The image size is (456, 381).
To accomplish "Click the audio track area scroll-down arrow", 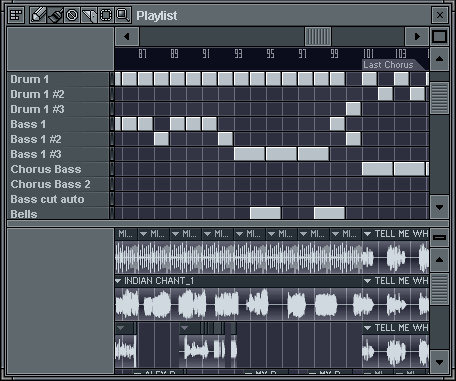I will [x=439, y=362].
